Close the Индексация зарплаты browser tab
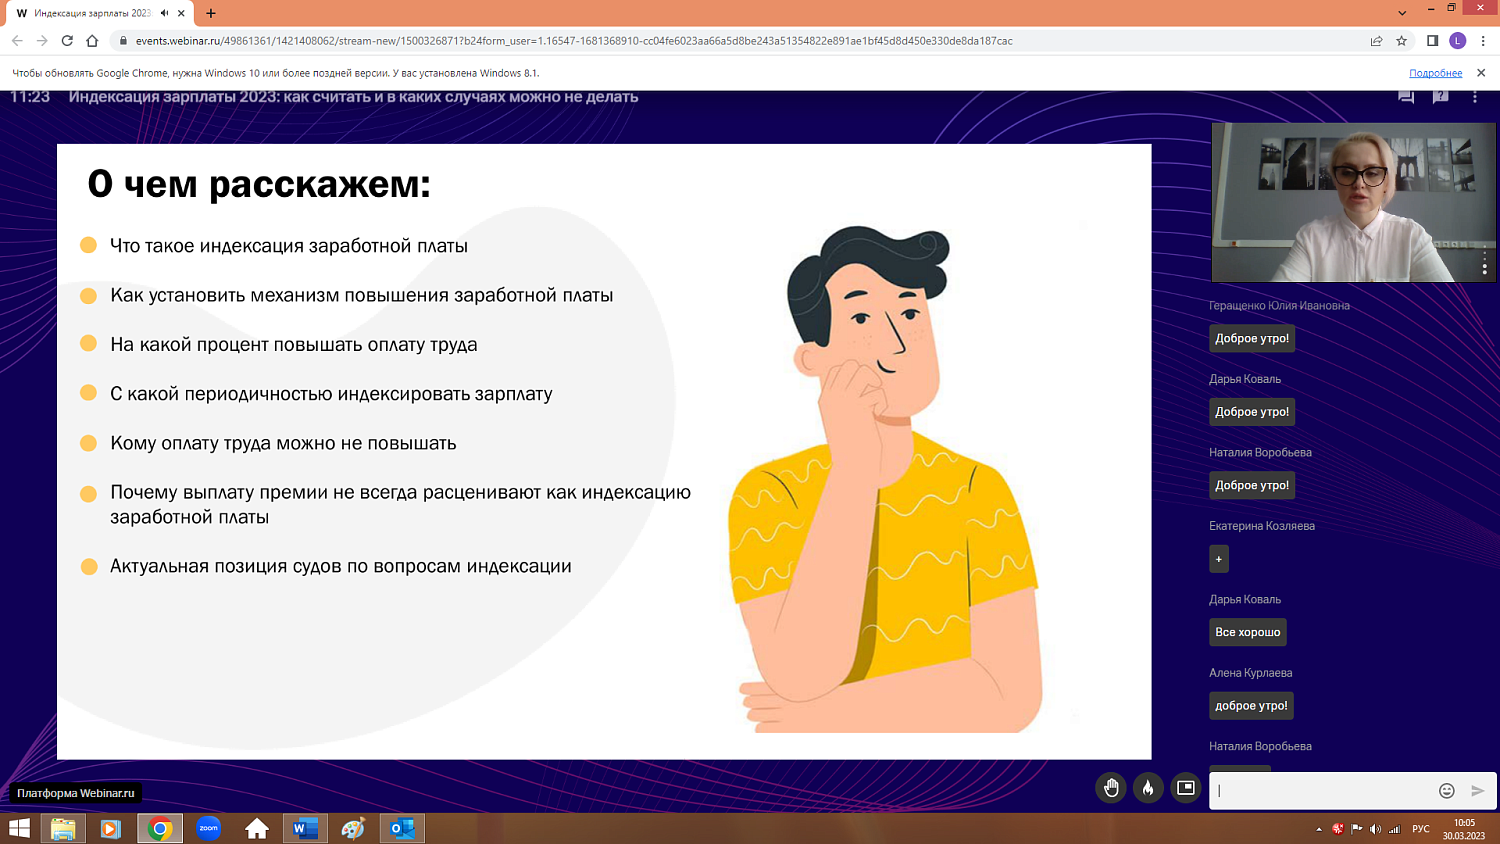 pyautogui.click(x=181, y=13)
